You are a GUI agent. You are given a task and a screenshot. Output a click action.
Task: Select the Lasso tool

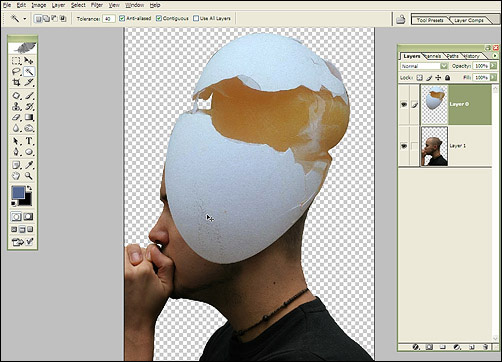[x=16, y=71]
